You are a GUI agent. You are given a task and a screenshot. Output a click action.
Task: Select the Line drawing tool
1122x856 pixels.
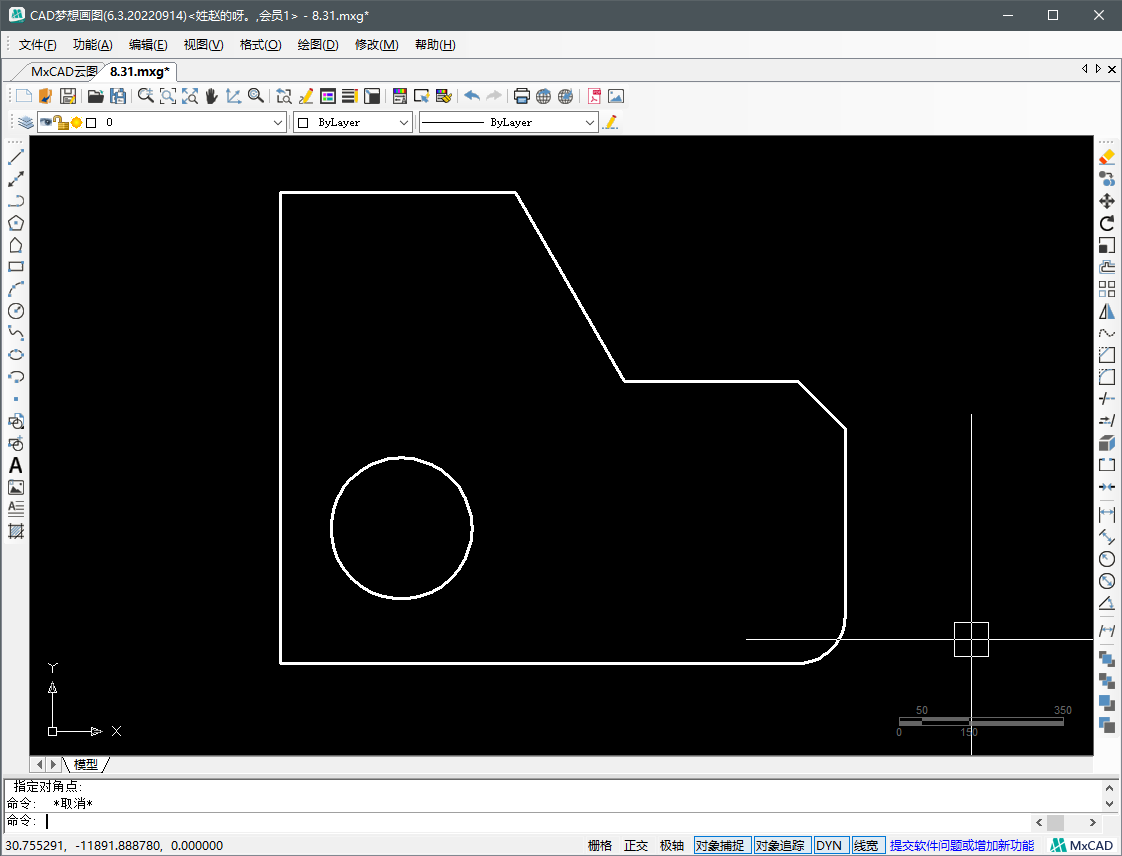(16, 157)
